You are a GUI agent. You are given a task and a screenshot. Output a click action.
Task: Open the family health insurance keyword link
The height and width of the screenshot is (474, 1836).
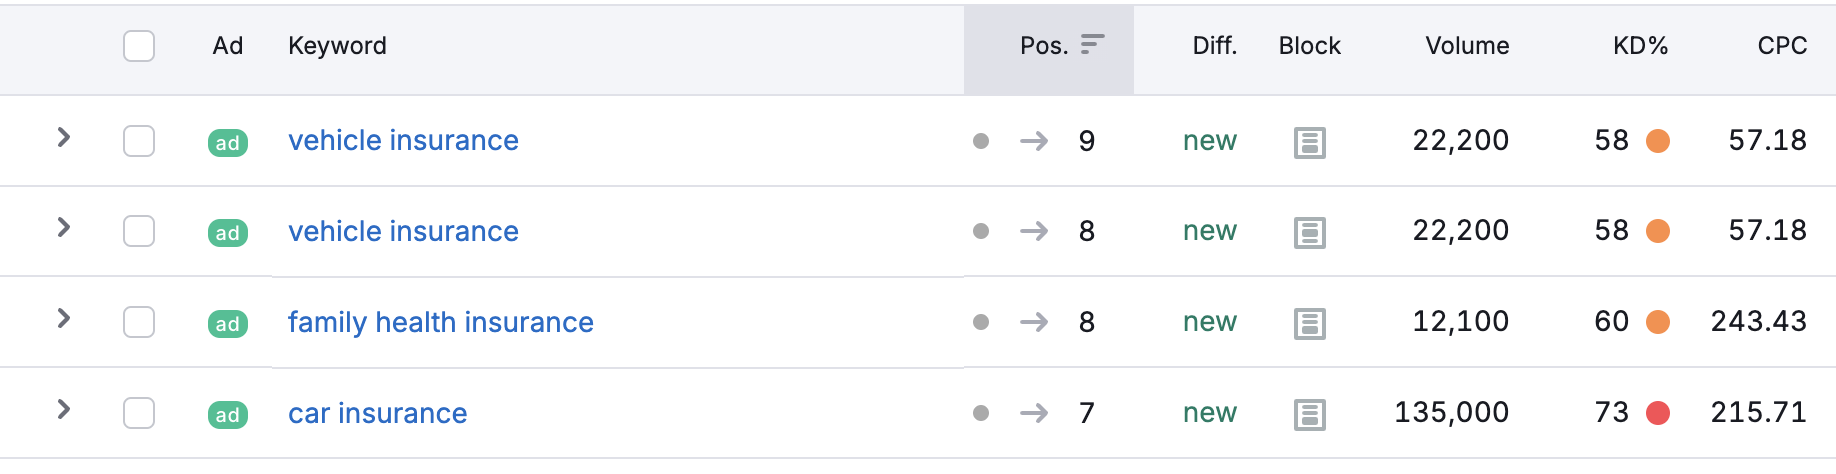[x=441, y=322]
